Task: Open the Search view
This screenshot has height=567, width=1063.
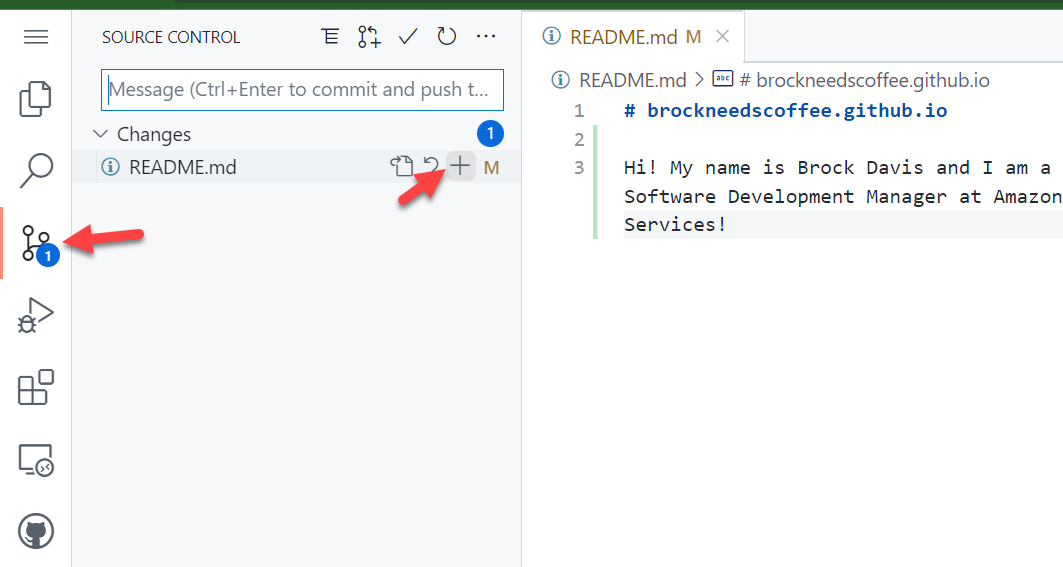Action: point(35,170)
